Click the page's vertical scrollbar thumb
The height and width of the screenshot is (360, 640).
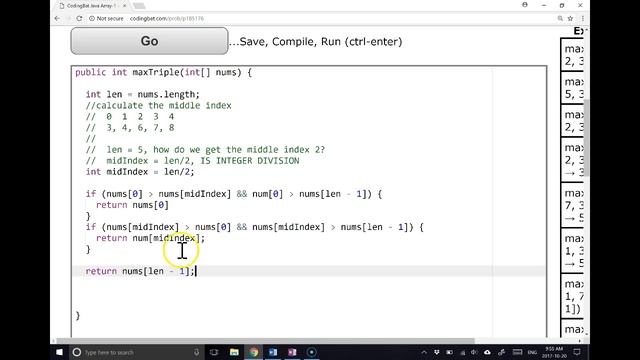[587, 138]
